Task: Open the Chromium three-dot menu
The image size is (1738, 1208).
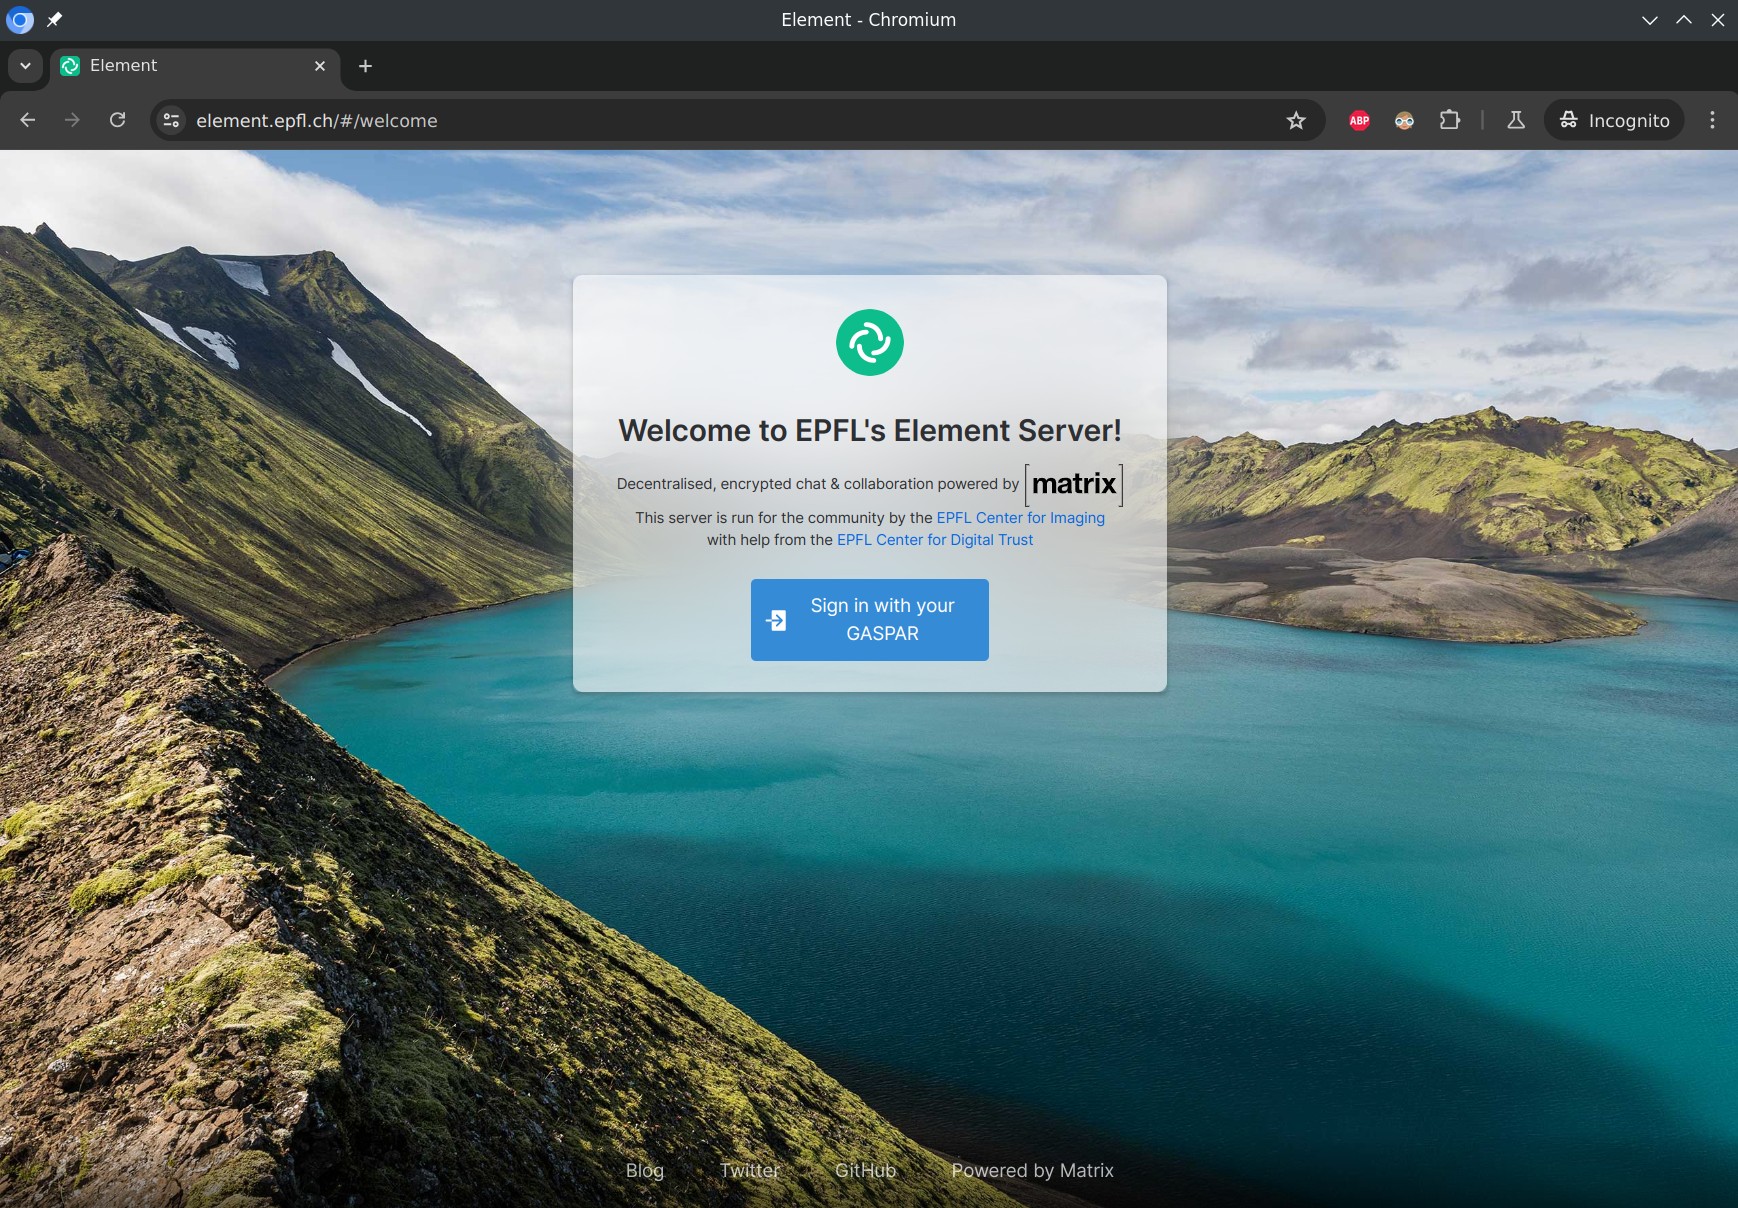Action: [x=1712, y=120]
